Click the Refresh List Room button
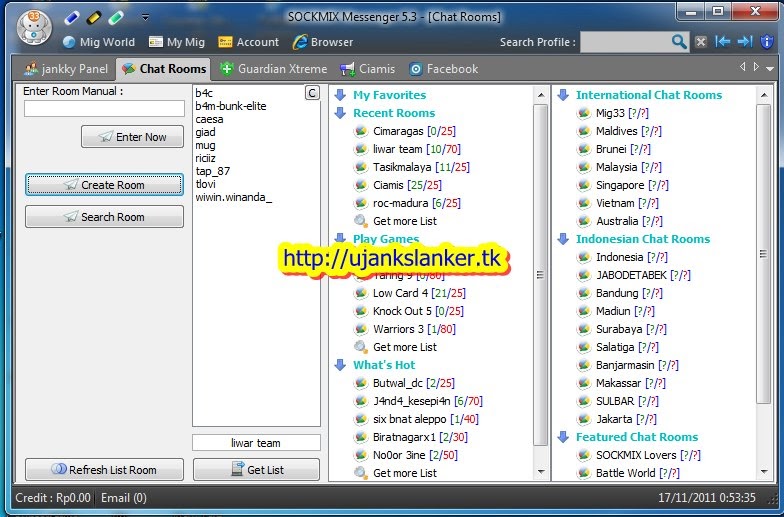The image size is (784, 517). pyautogui.click(x=104, y=470)
